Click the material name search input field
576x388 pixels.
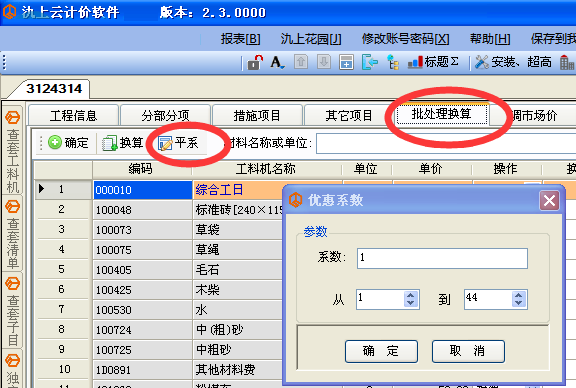coord(446,143)
